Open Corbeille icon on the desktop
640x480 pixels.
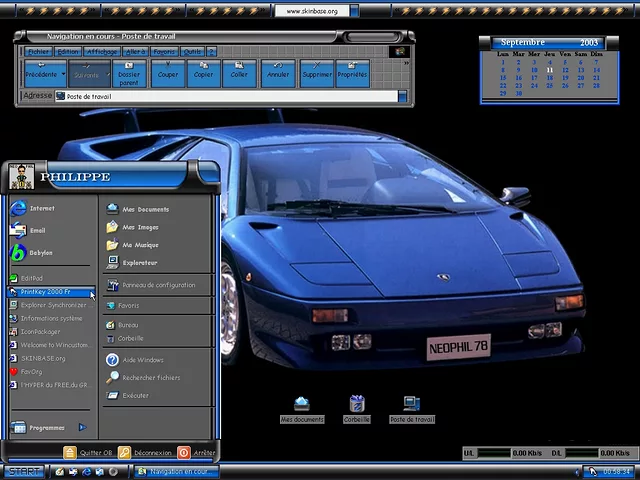point(357,404)
